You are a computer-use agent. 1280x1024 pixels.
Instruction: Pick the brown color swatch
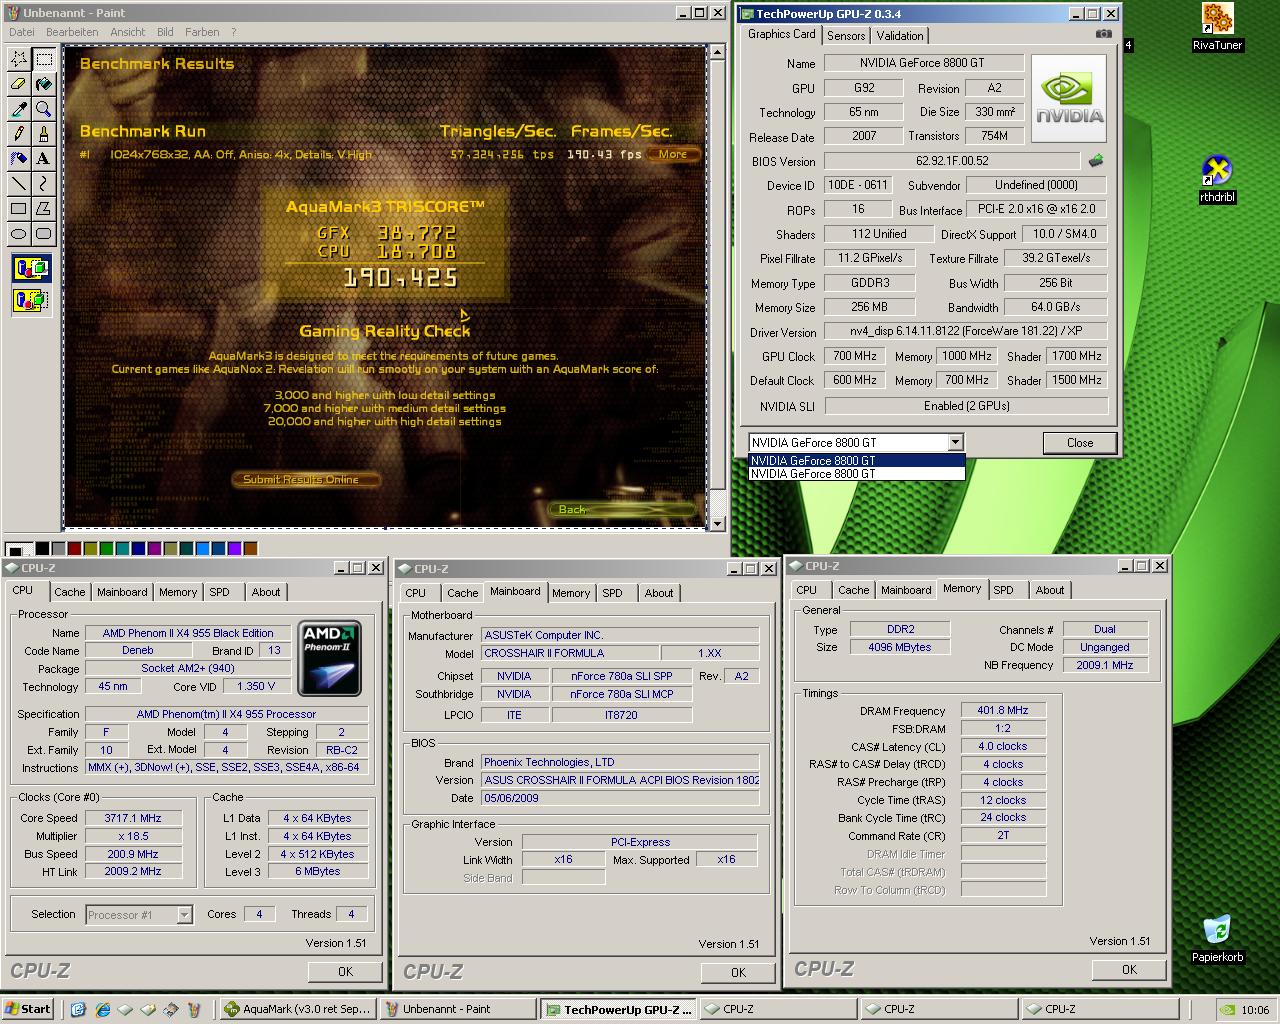click(x=251, y=548)
